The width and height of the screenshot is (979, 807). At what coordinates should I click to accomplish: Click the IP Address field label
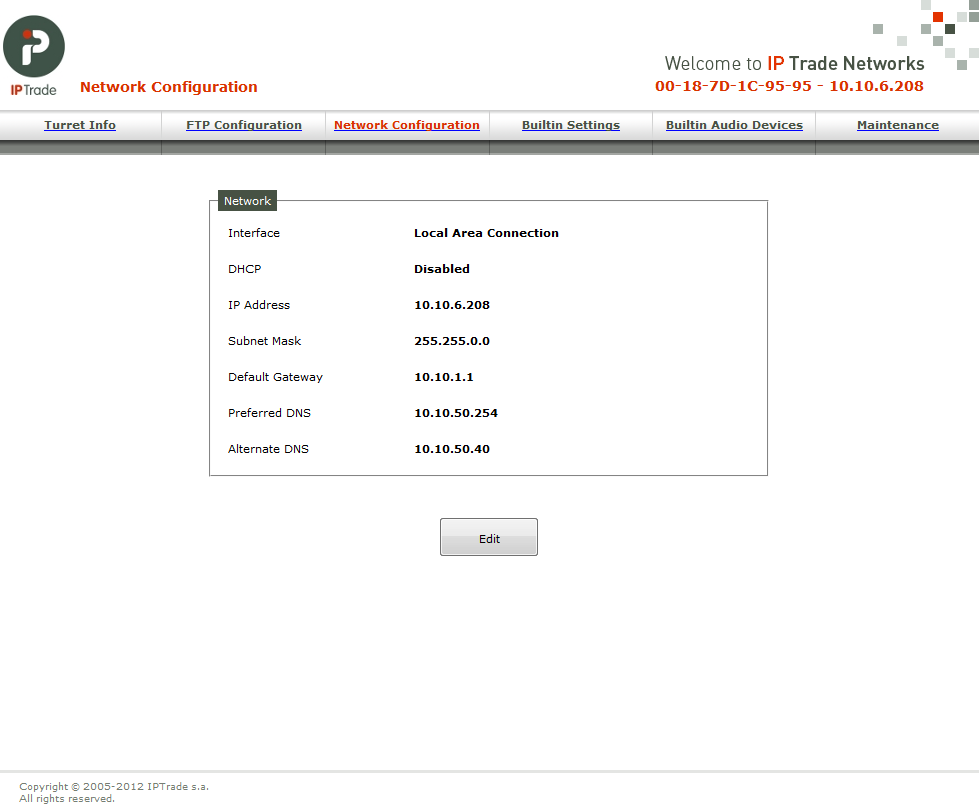258,305
